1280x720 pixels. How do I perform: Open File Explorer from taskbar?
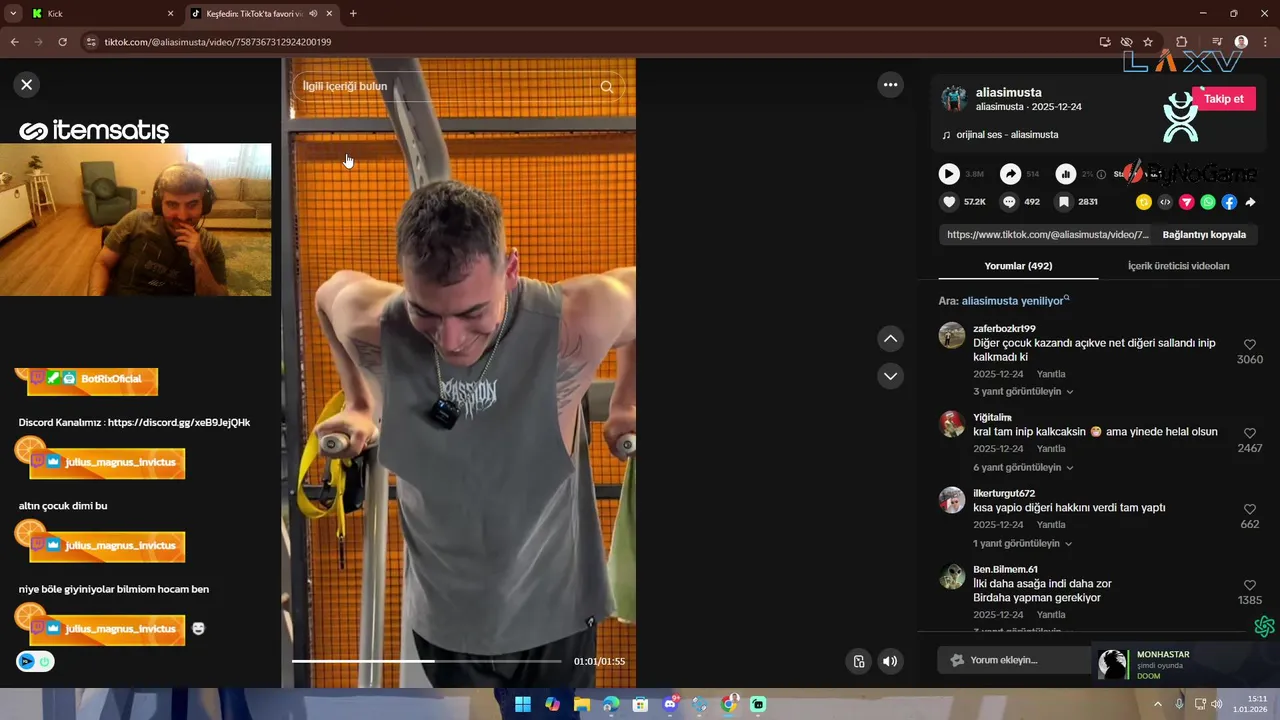click(x=582, y=704)
